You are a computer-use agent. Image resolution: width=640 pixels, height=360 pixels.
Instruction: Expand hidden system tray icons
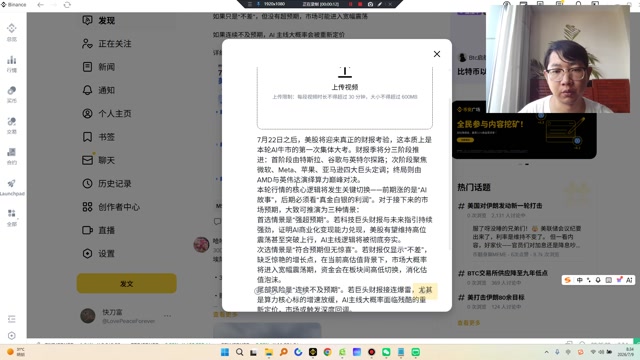coord(547,352)
